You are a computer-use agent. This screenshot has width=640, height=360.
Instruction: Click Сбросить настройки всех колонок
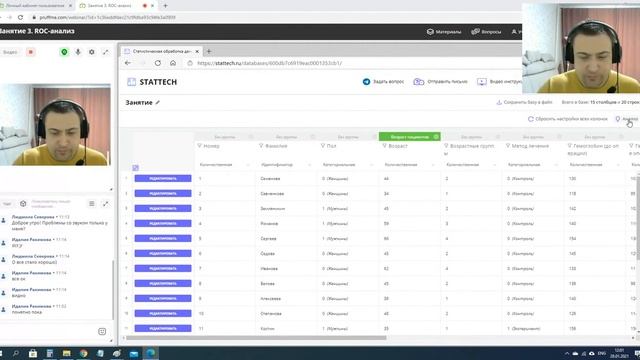click(x=568, y=119)
